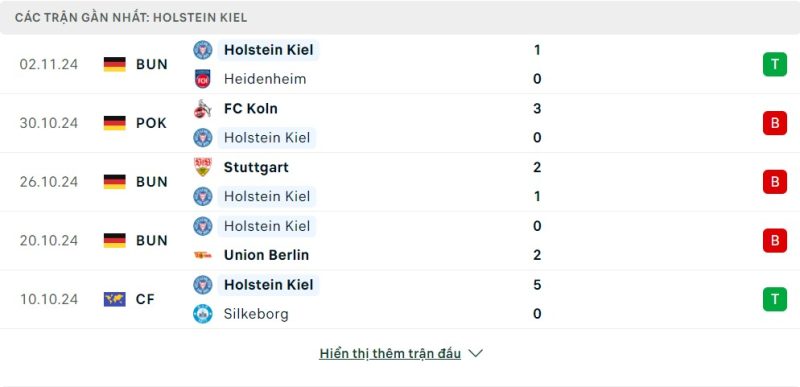Open the Heidenheim team name link
The width and height of the screenshot is (800, 387).
[265, 79]
